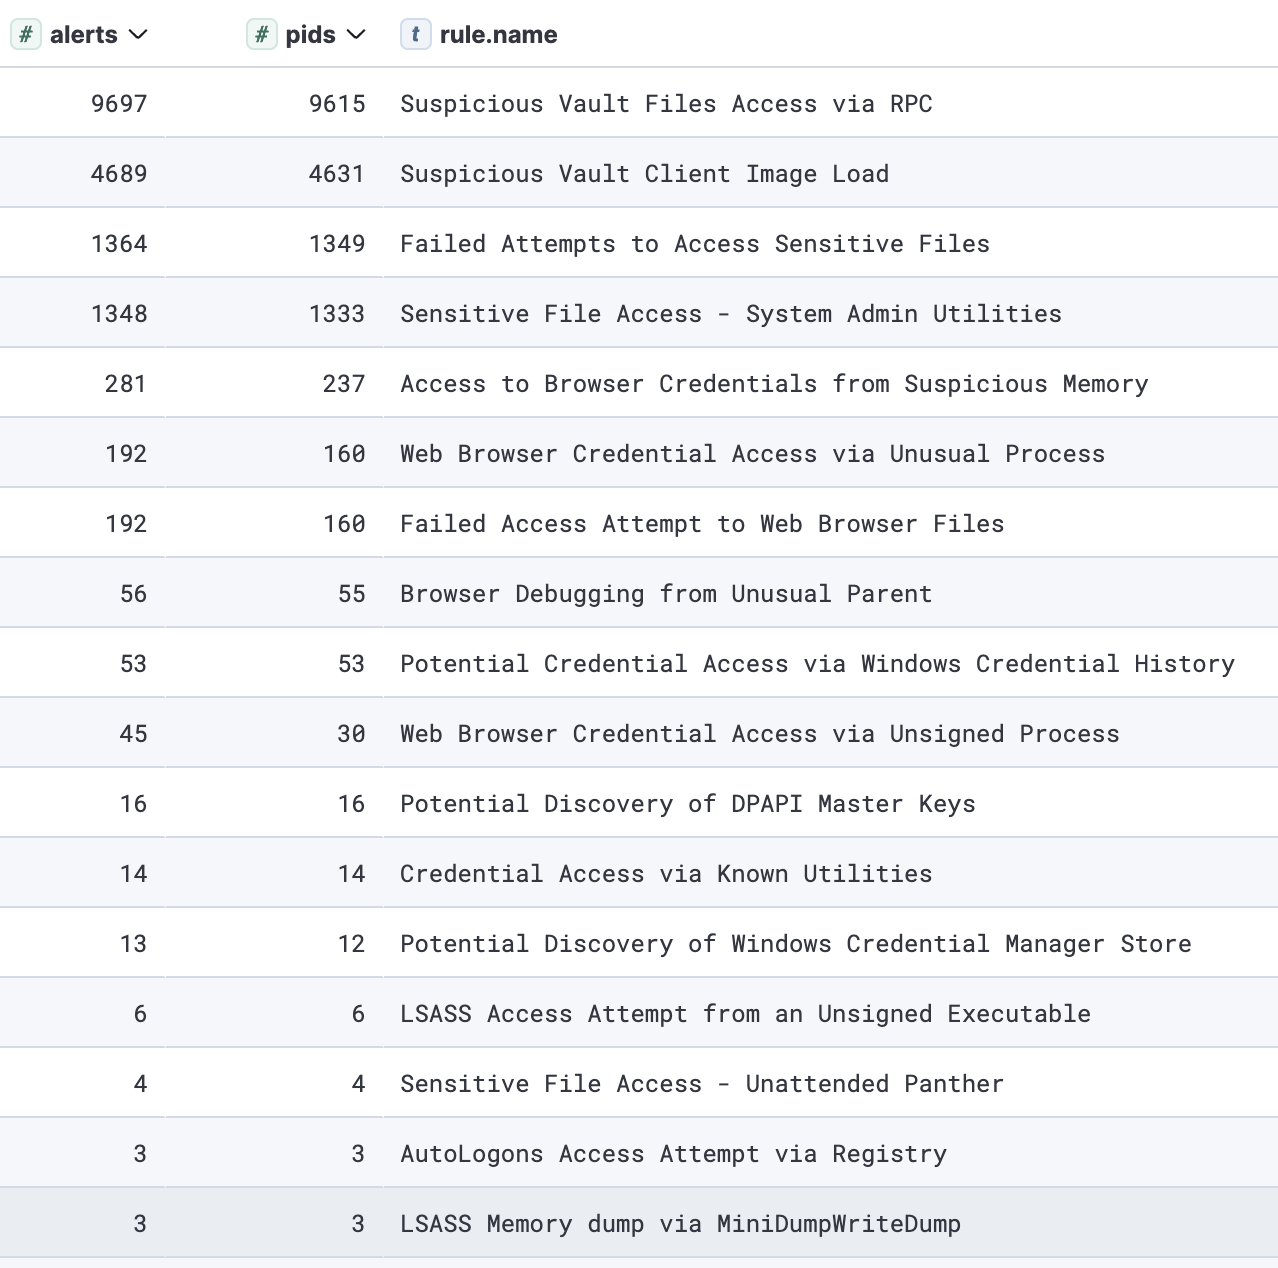The width and height of the screenshot is (1278, 1268).
Task: Click pids value 55
Action: [x=351, y=594]
